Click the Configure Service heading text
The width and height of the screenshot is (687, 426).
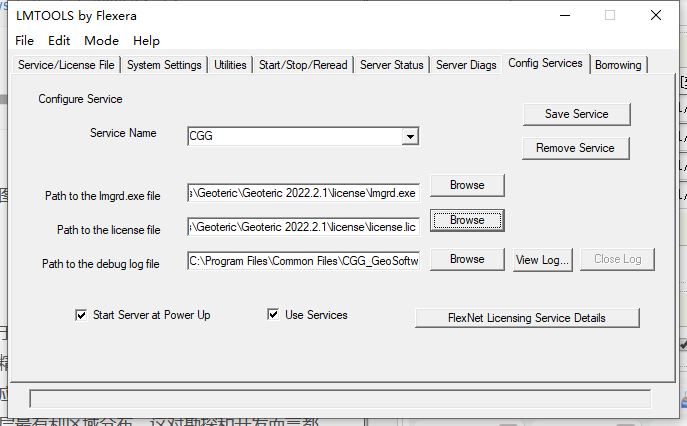click(80, 99)
